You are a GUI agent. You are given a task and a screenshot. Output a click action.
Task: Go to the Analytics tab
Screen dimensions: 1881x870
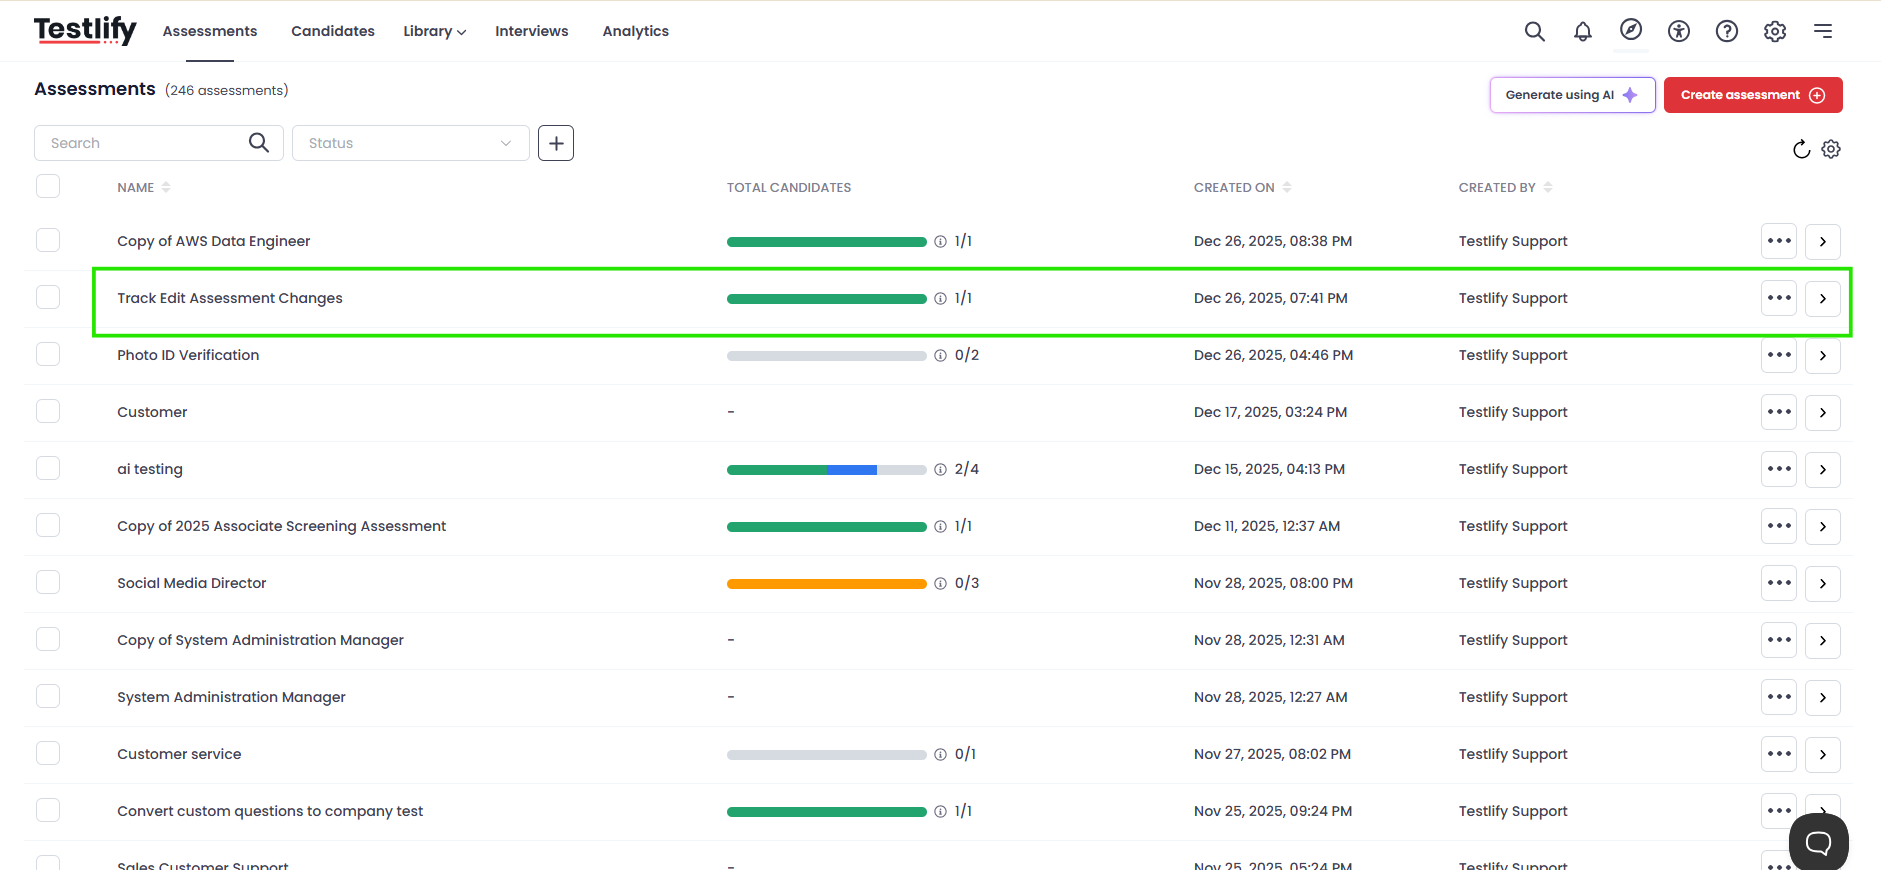pos(635,31)
